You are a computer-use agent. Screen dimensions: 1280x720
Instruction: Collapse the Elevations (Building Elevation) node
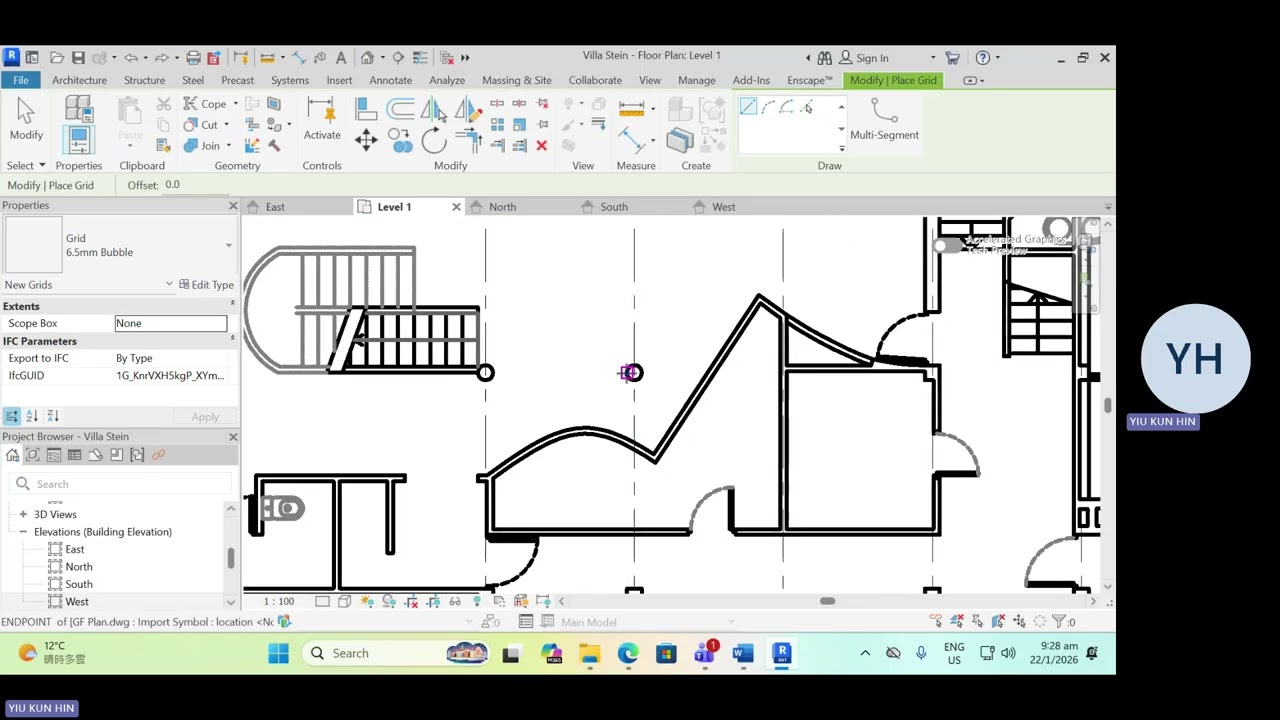[x=23, y=532]
